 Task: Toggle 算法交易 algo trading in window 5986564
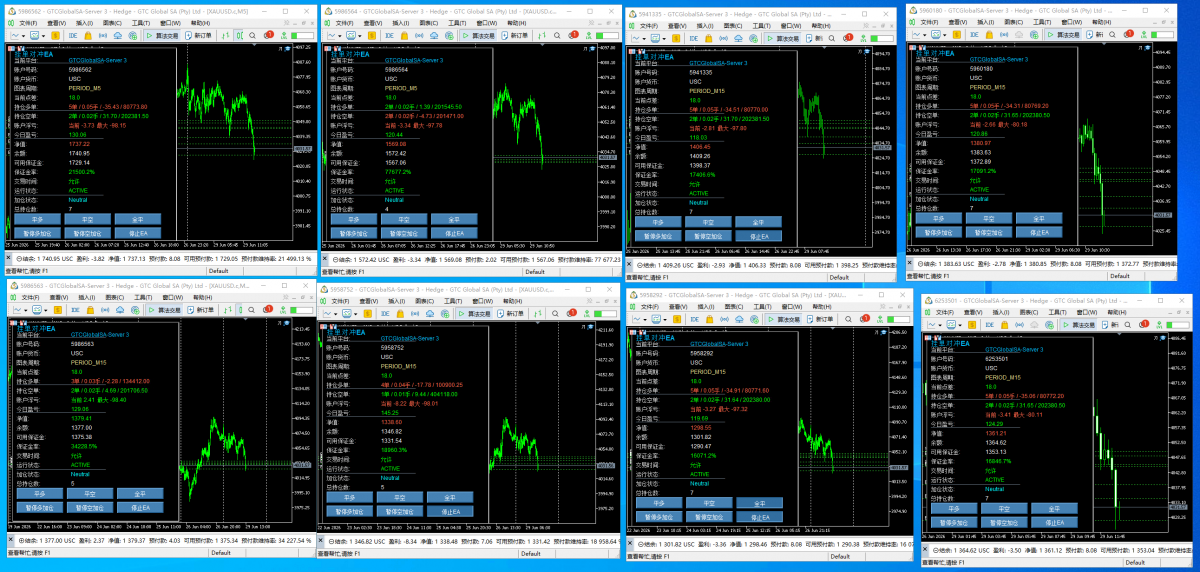(480, 34)
